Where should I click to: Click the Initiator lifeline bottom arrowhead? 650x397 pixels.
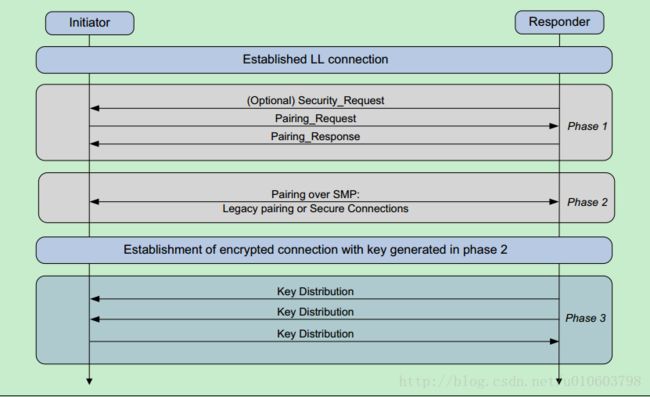pyautogui.click(x=89, y=381)
